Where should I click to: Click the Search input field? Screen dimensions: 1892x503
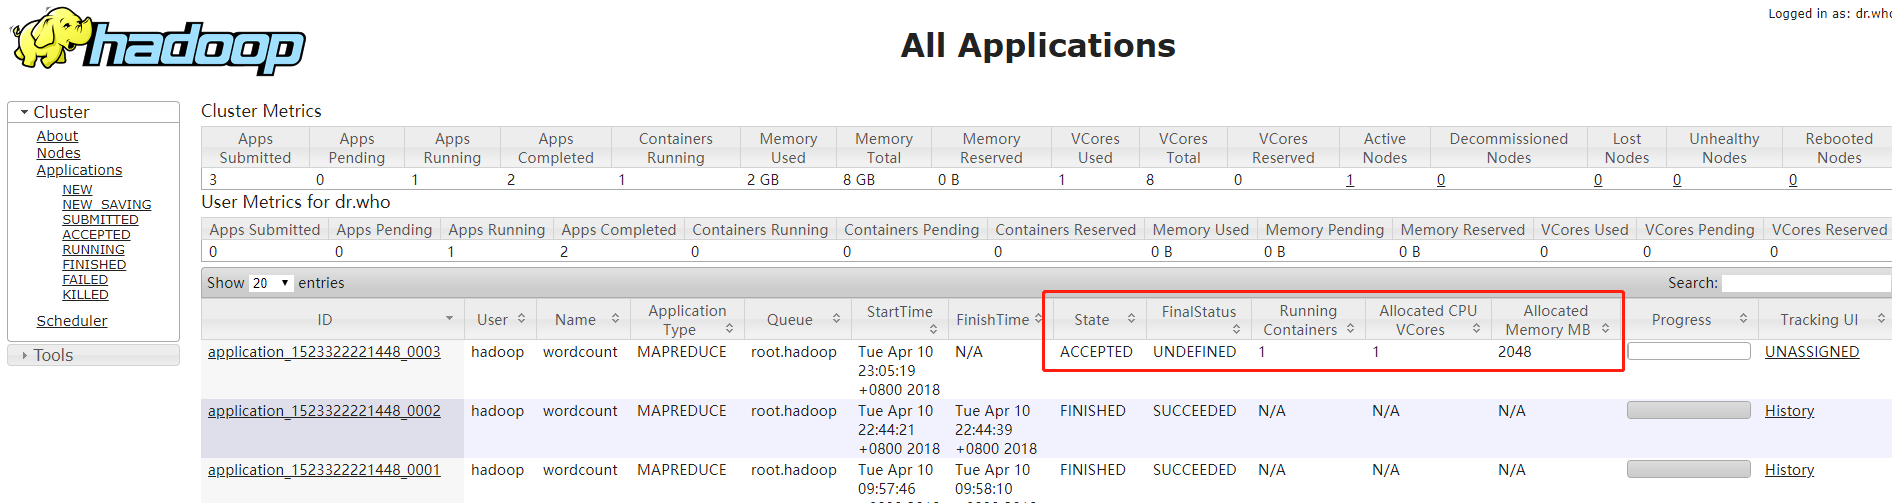(x=1805, y=283)
